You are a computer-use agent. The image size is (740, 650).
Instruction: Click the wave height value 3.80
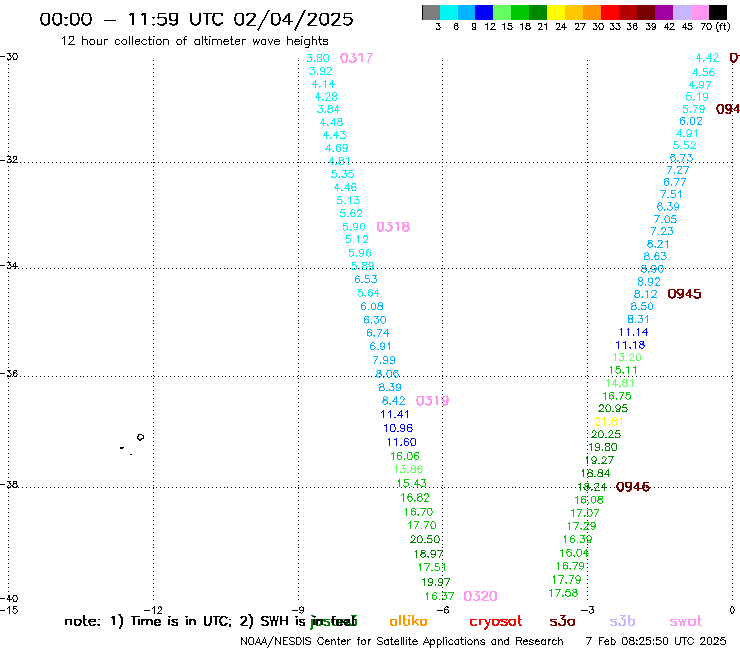(x=318, y=58)
